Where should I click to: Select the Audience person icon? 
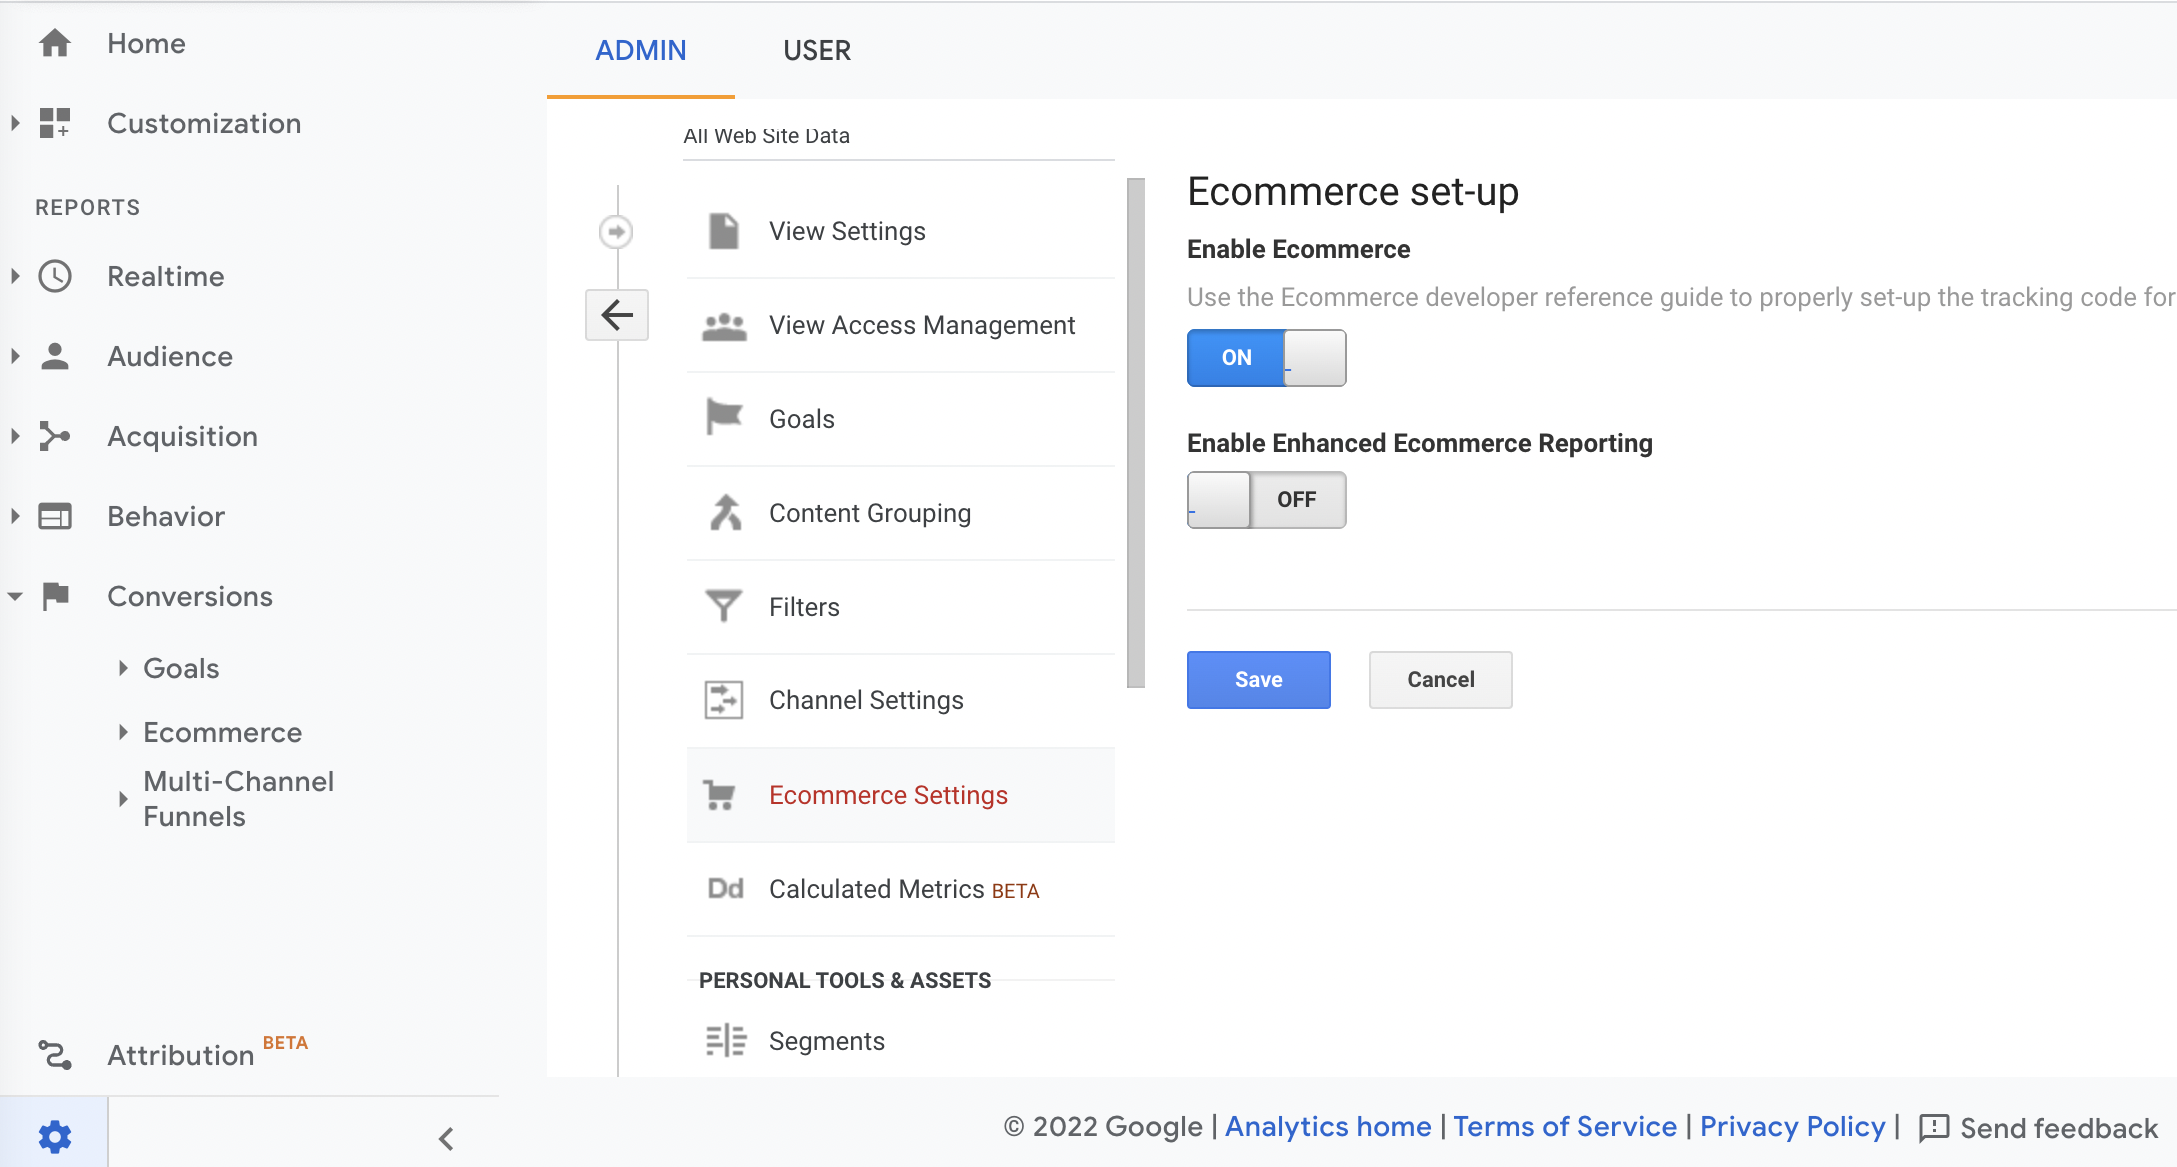click(x=55, y=356)
